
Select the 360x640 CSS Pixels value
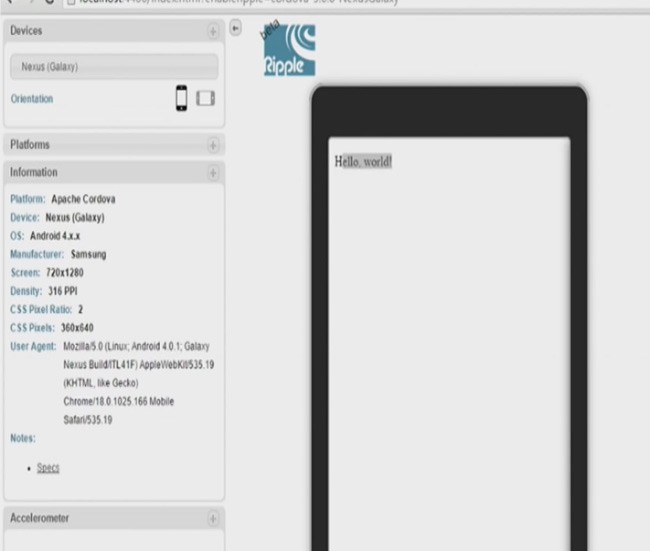click(77, 328)
